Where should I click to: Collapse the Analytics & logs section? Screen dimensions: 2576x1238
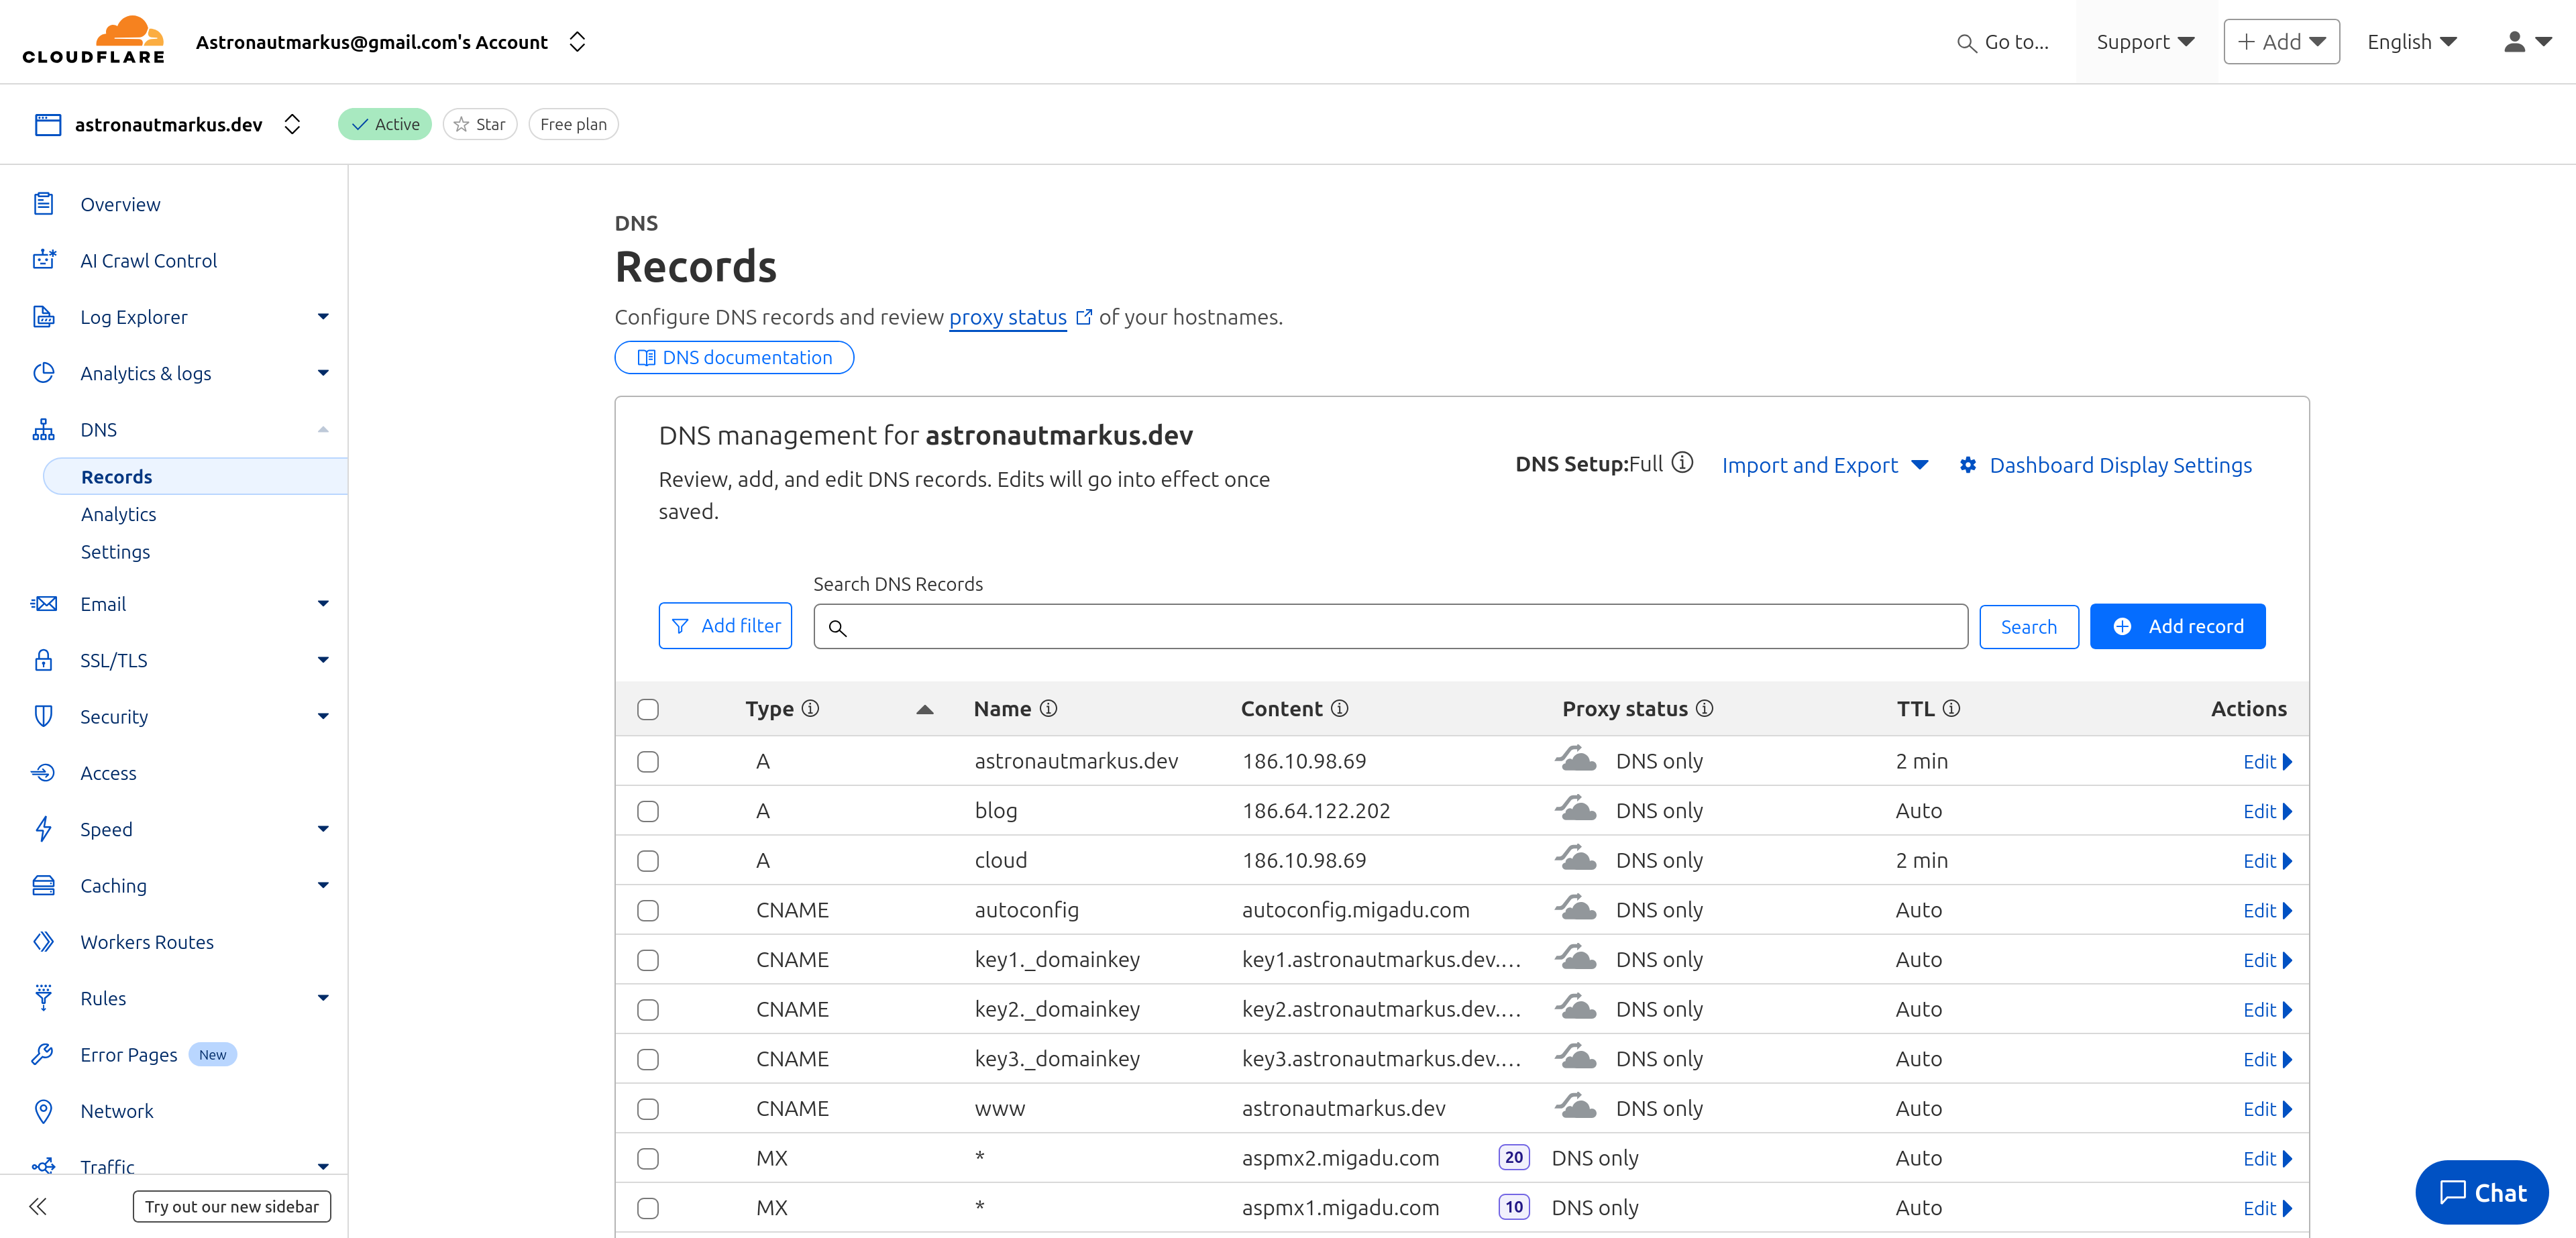[322, 372]
